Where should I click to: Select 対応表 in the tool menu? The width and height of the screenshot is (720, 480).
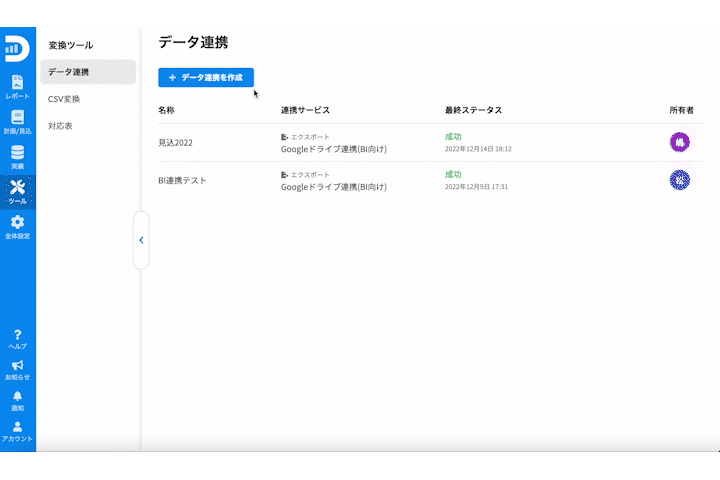pos(60,126)
